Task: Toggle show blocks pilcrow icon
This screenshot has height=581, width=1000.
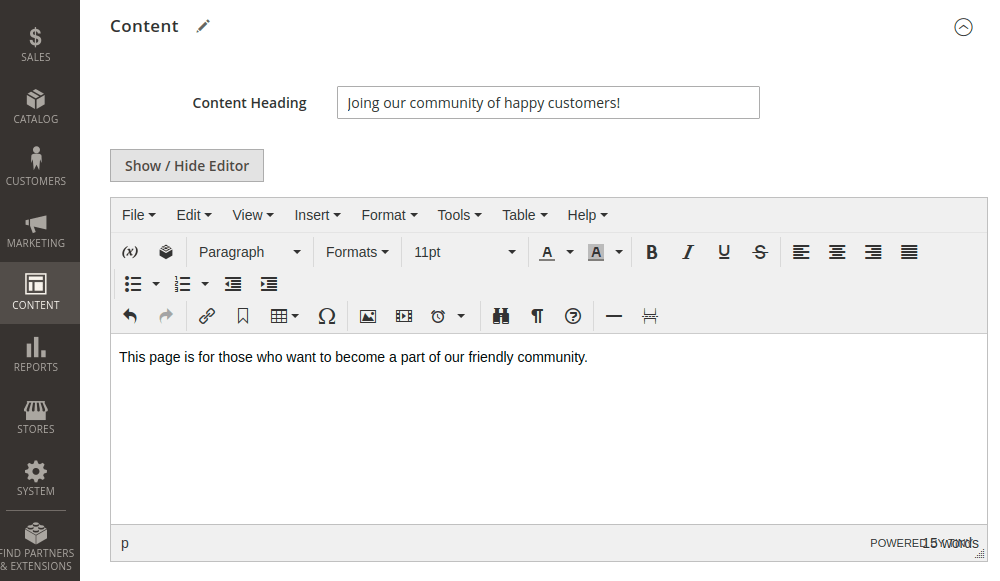Action: pyautogui.click(x=537, y=316)
